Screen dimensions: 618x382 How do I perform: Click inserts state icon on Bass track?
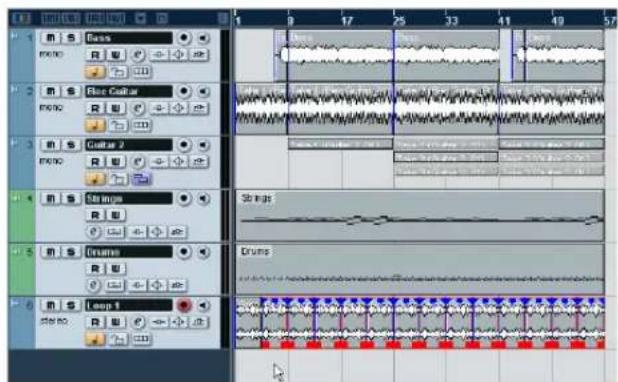158,55
